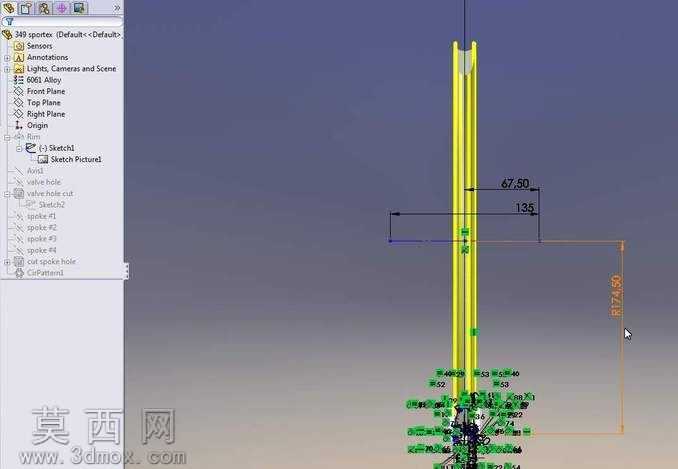Image resolution: width=678 pixels, height=469 pixels.
Task: Click the 67,50 dimension value
Action: 515,184
